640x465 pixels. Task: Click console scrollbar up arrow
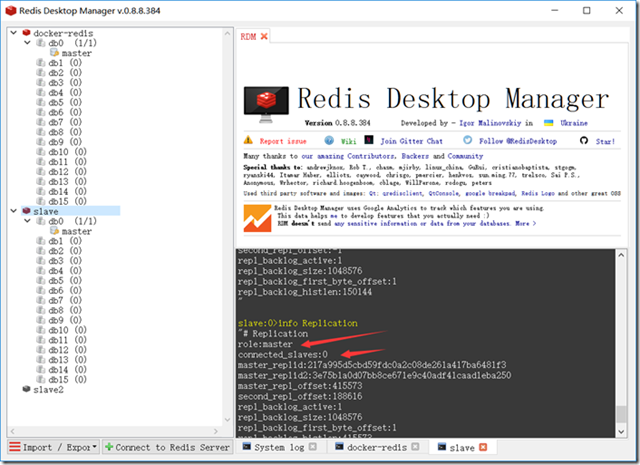[621, 255]
